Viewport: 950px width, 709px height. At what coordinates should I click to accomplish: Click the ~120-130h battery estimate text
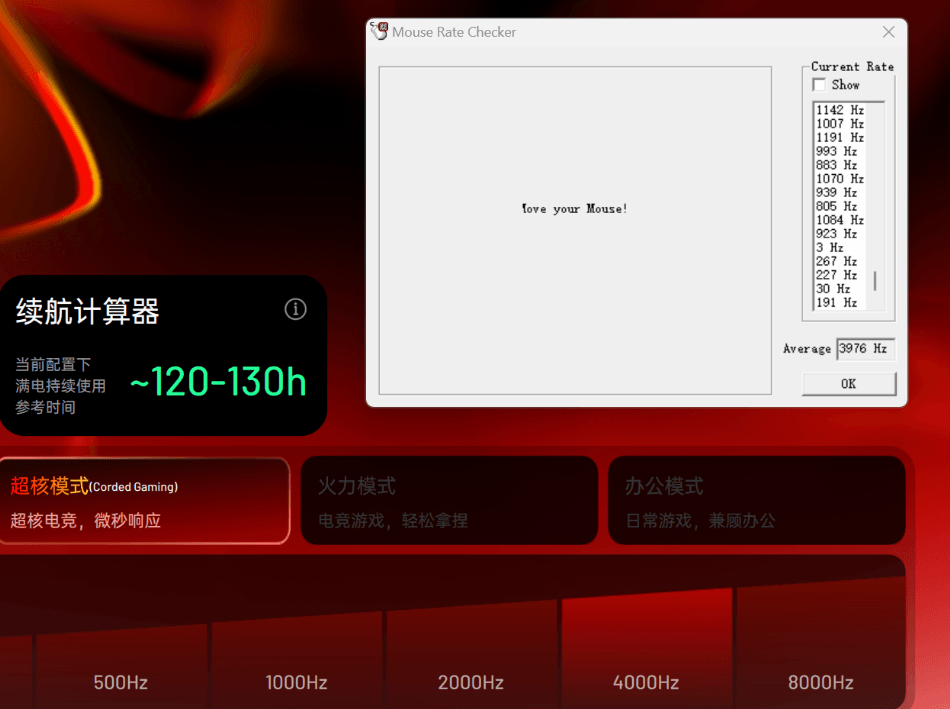coord(218,382)
